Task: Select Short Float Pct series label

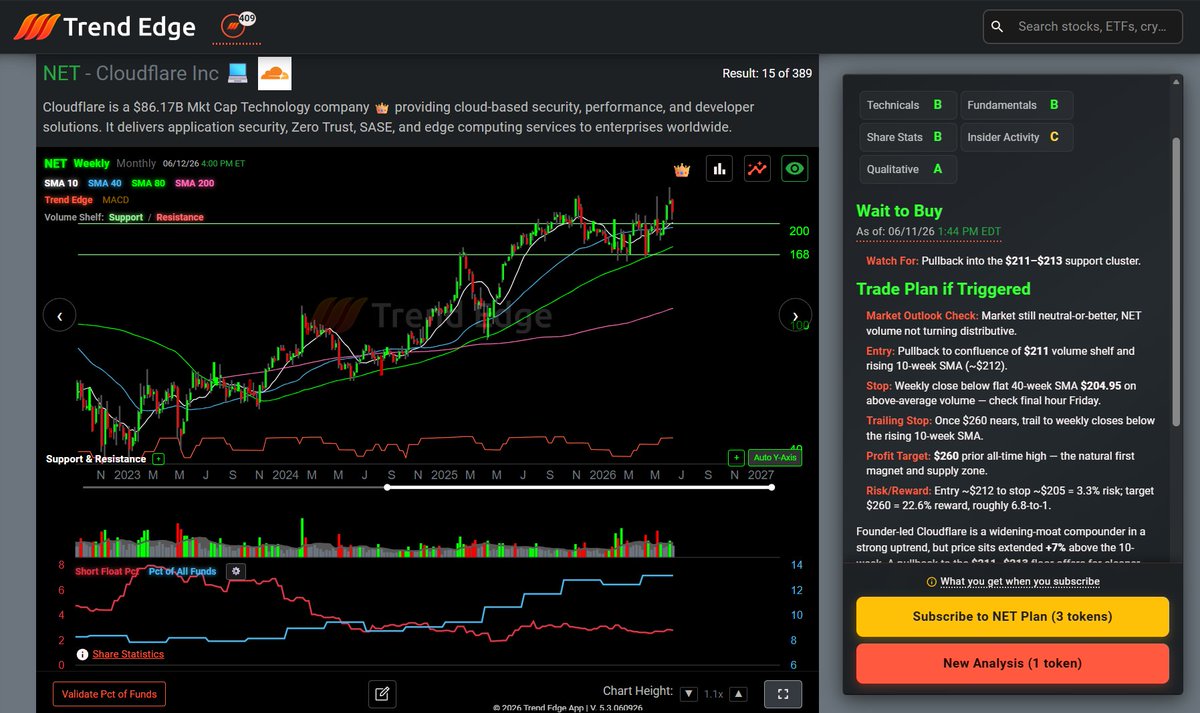Action: (x=107, y=571)
